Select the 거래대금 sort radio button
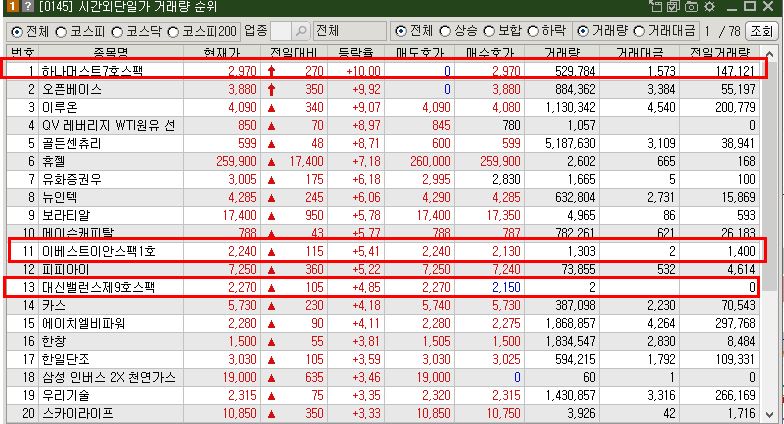Image resolution: width=784 pixels, height=424 pixels. point(639,31)
